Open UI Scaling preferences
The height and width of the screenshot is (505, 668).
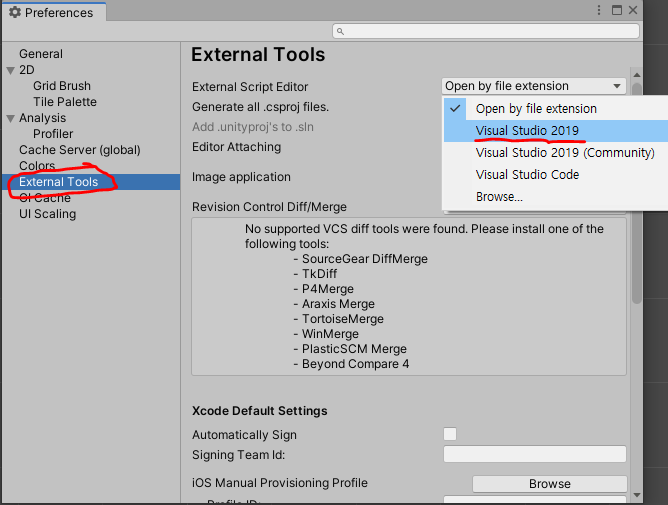click(x=48, y=214)
